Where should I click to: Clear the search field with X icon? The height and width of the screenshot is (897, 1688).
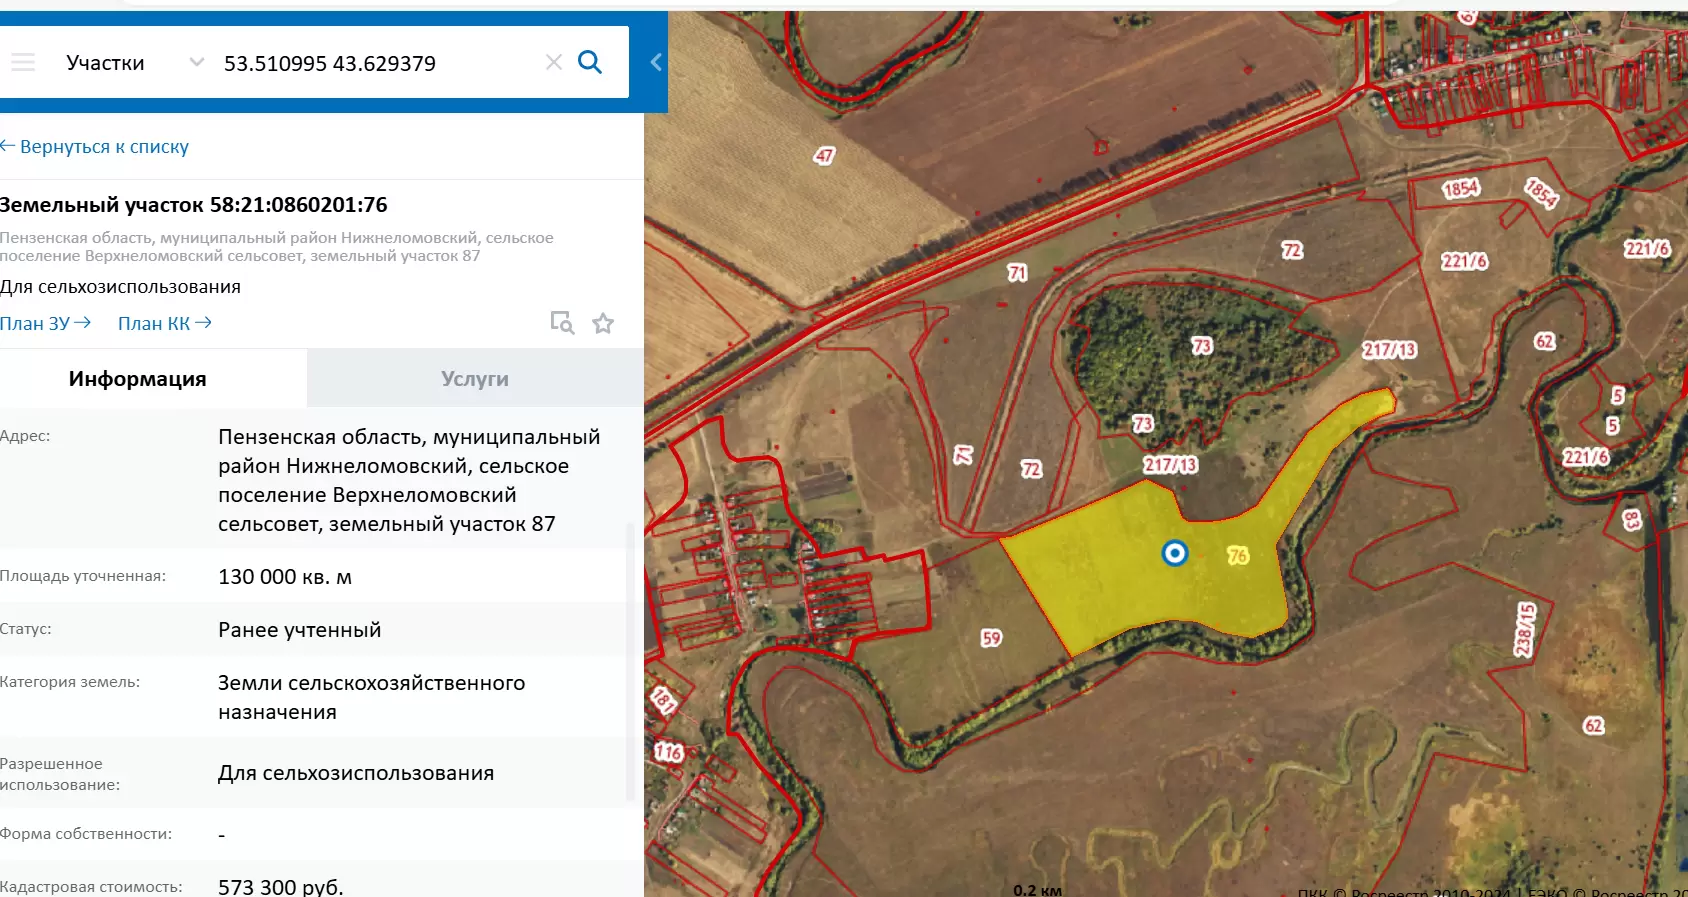tap(553, 63)
